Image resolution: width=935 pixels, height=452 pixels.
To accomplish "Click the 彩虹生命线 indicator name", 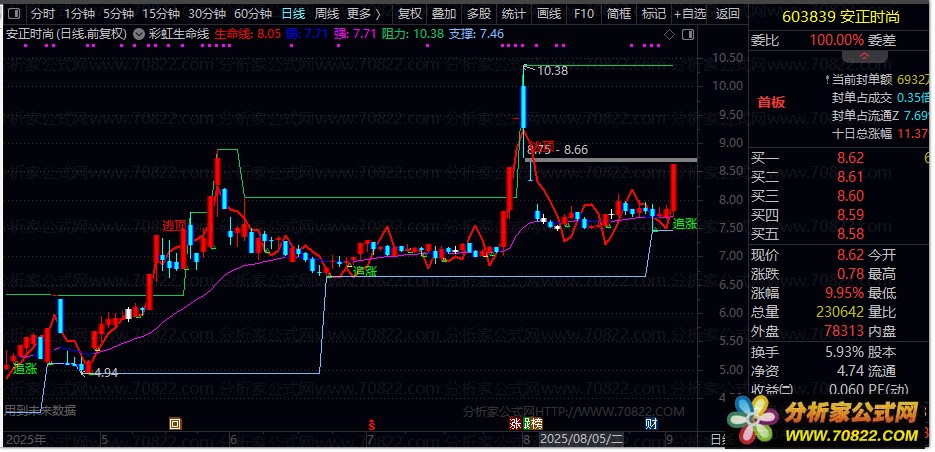I will [x=177, y=34].
